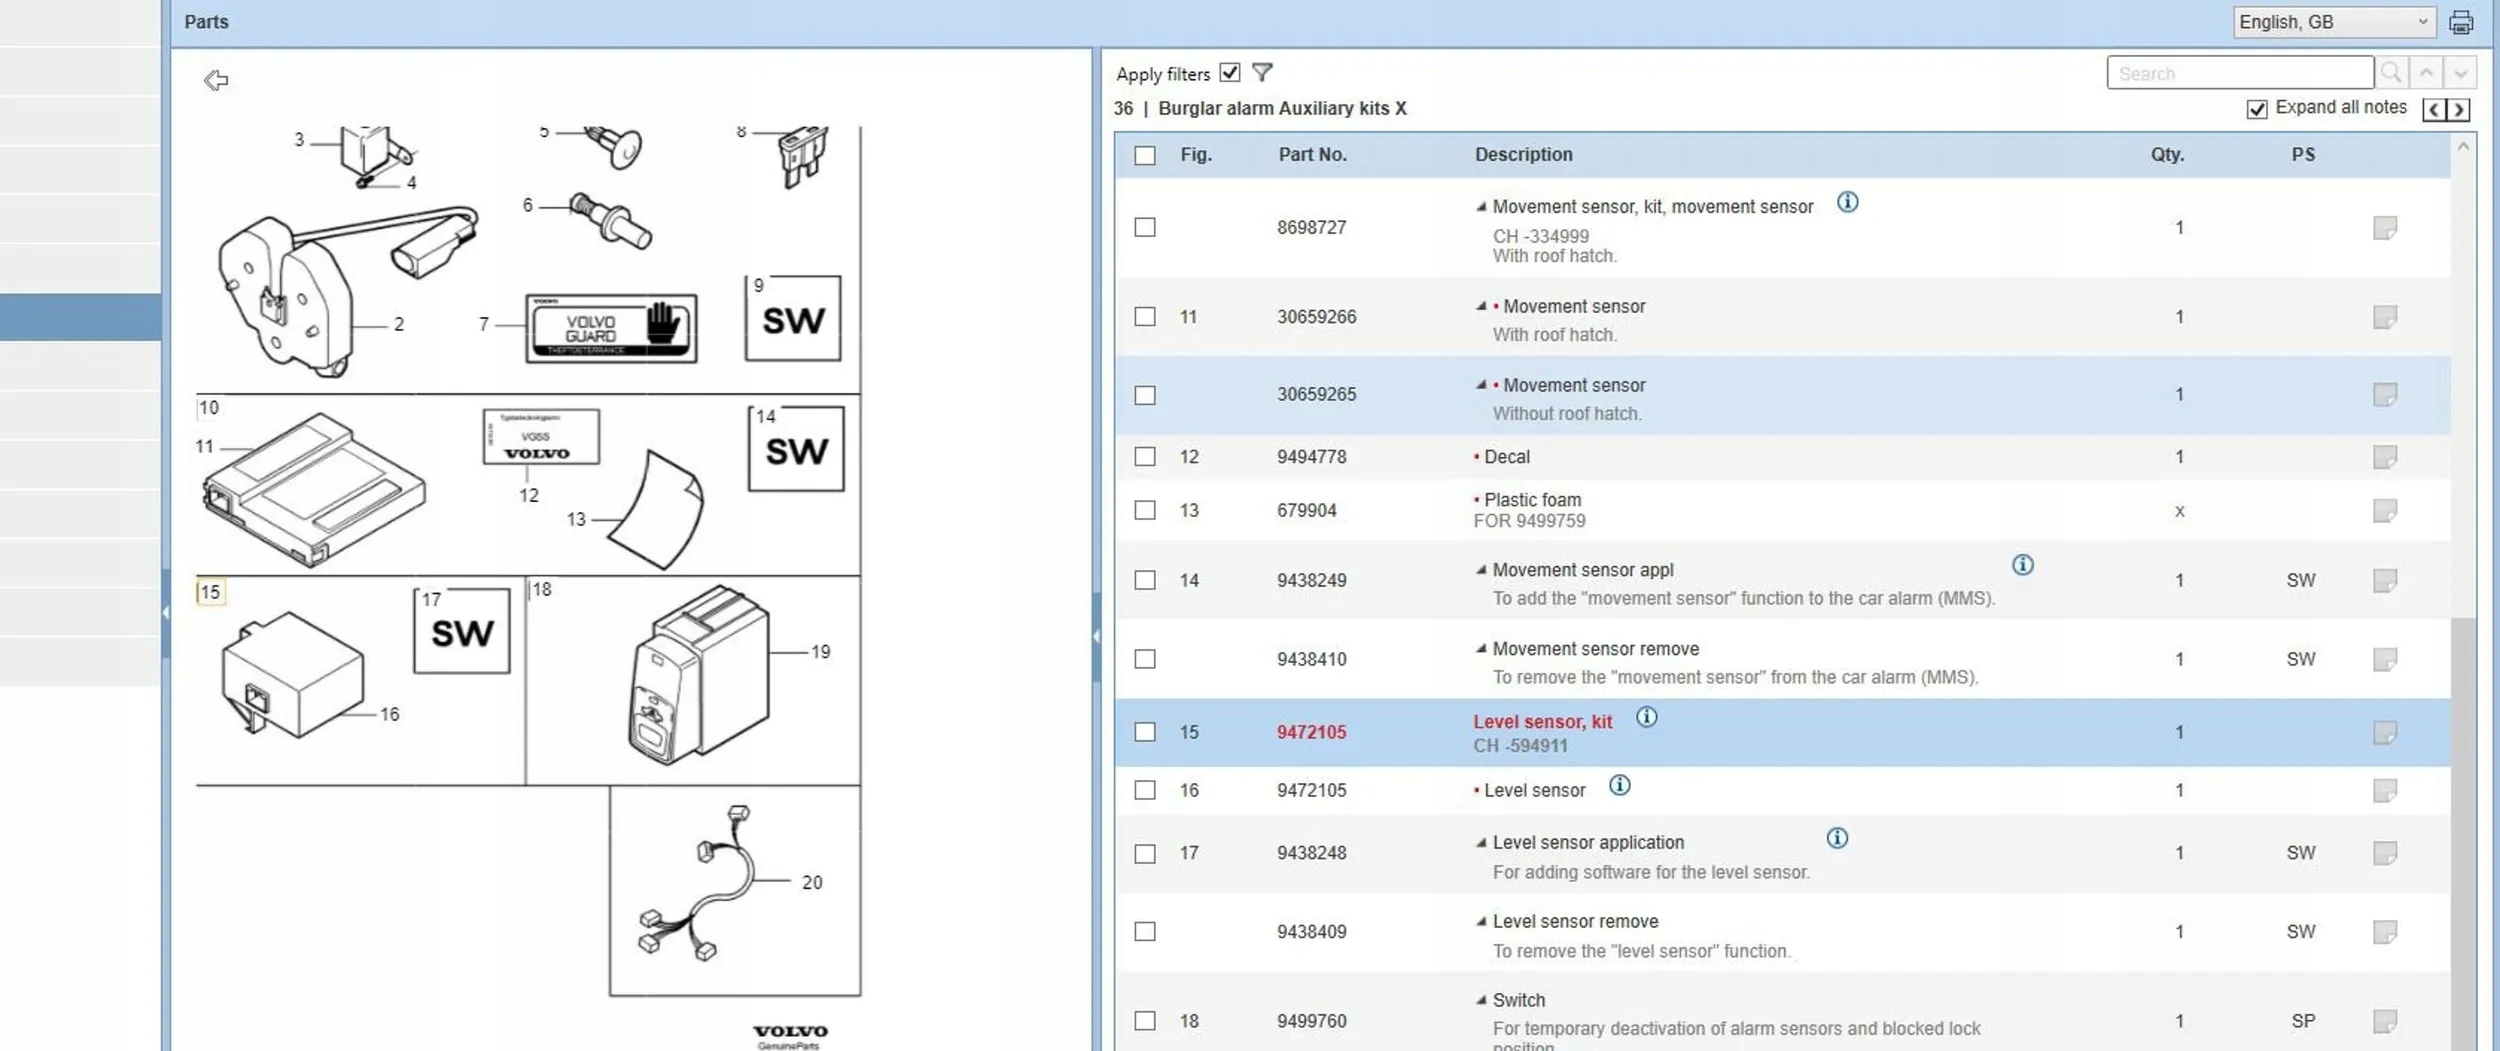
Task: Click the search magnifier icon
Action: [x=2391, y=73]
